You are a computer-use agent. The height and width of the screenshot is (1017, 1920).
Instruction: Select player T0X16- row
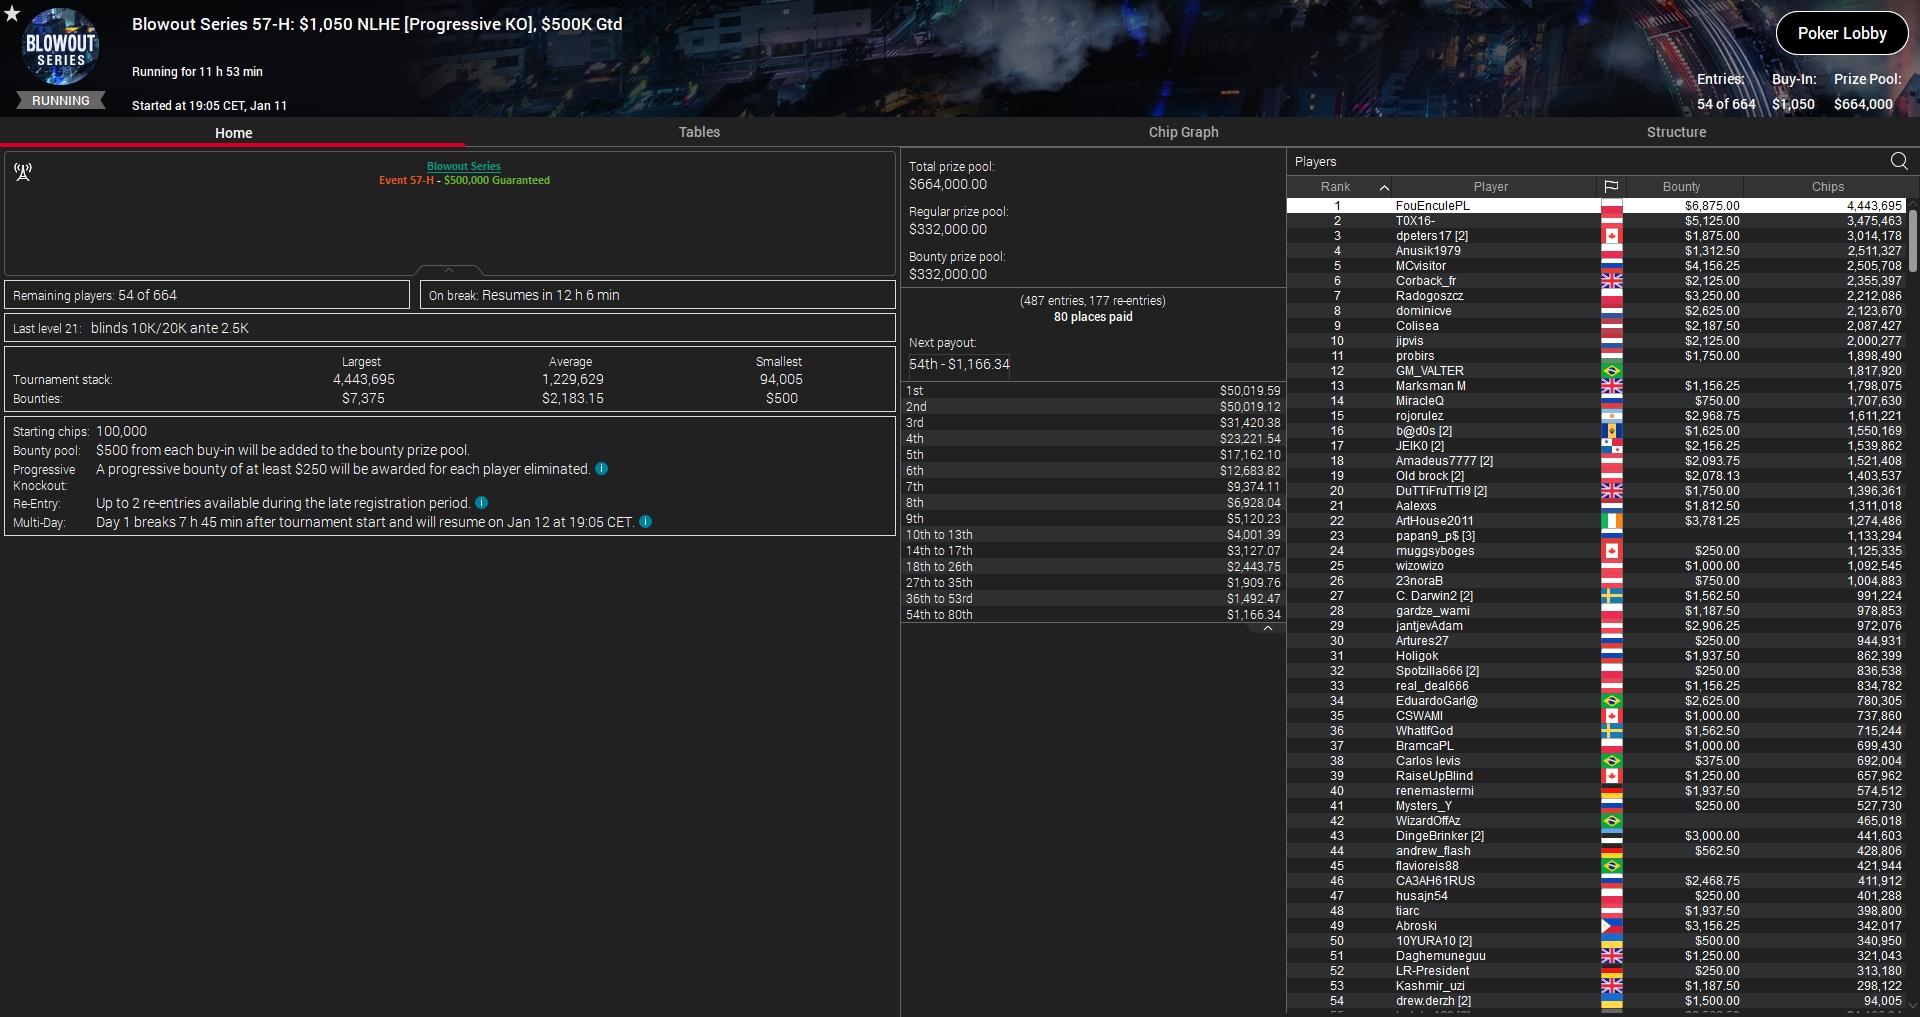pos(1596,221)
